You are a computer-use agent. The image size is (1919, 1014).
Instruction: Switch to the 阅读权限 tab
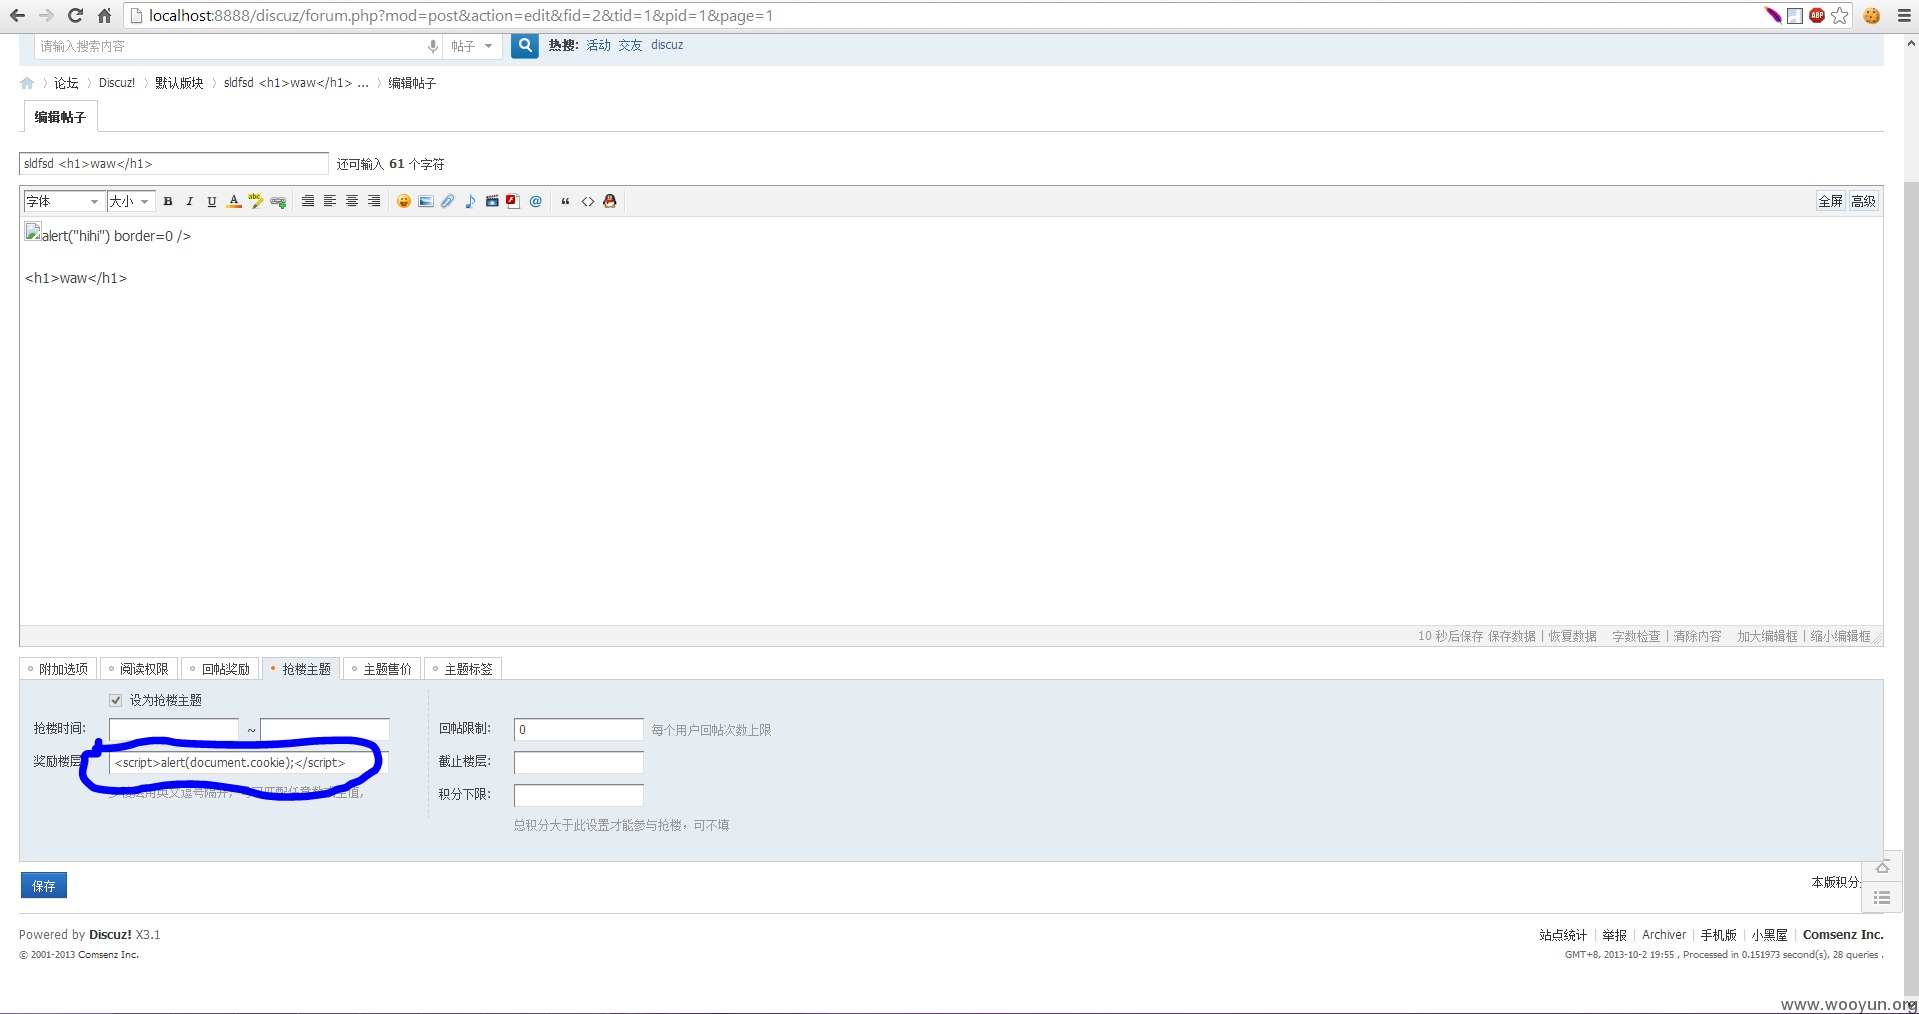pyautogui.click(x=139, y=669)
